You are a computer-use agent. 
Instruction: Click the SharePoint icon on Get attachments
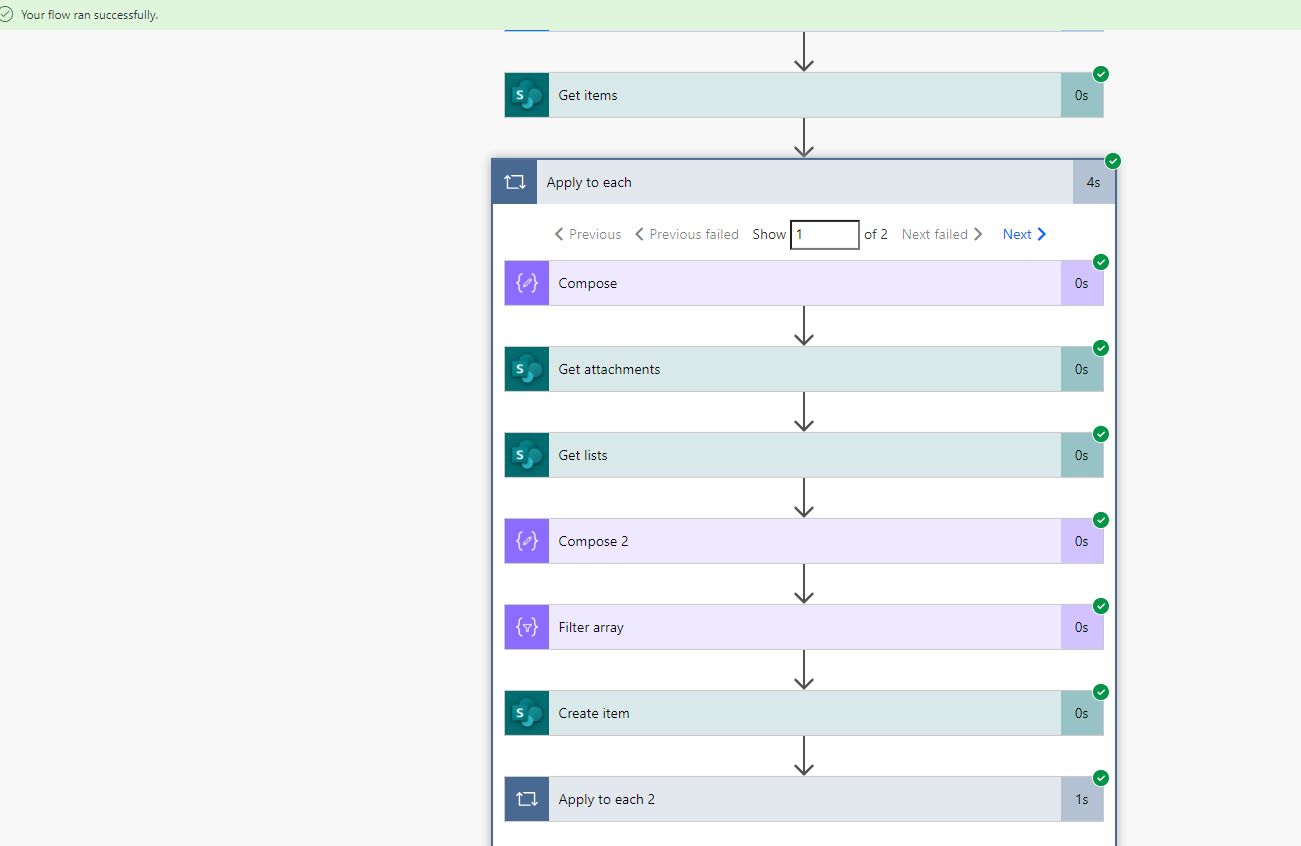[527, 369]
